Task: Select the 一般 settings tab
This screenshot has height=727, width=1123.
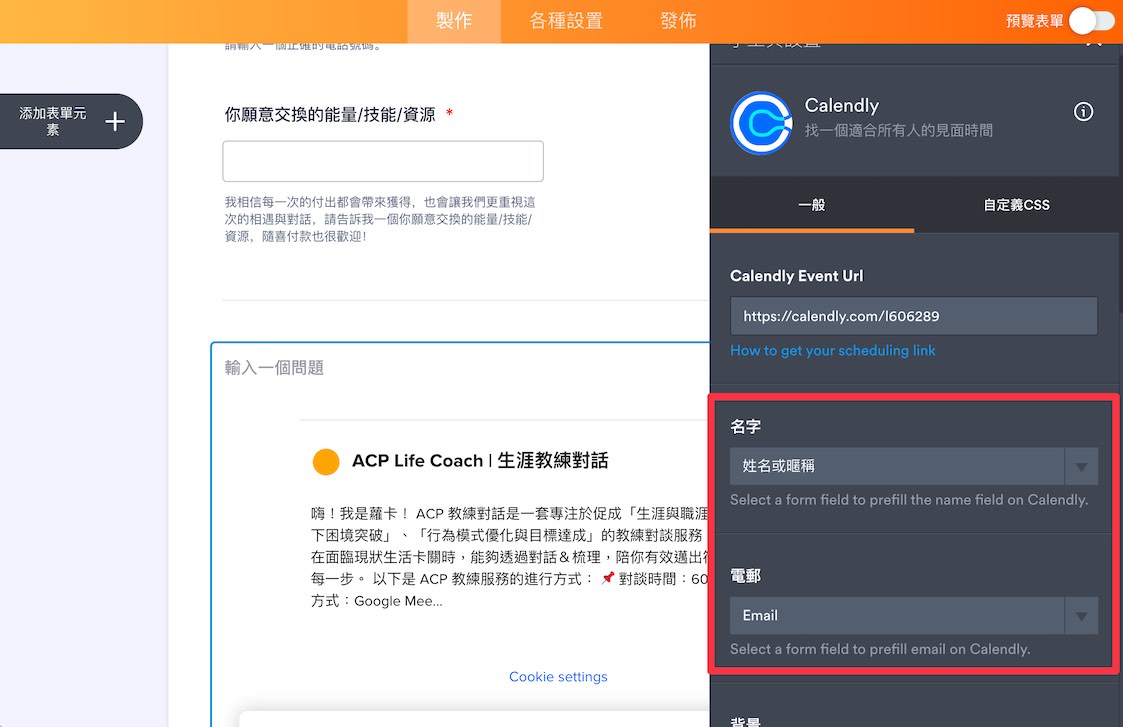Action: [811, 205]
